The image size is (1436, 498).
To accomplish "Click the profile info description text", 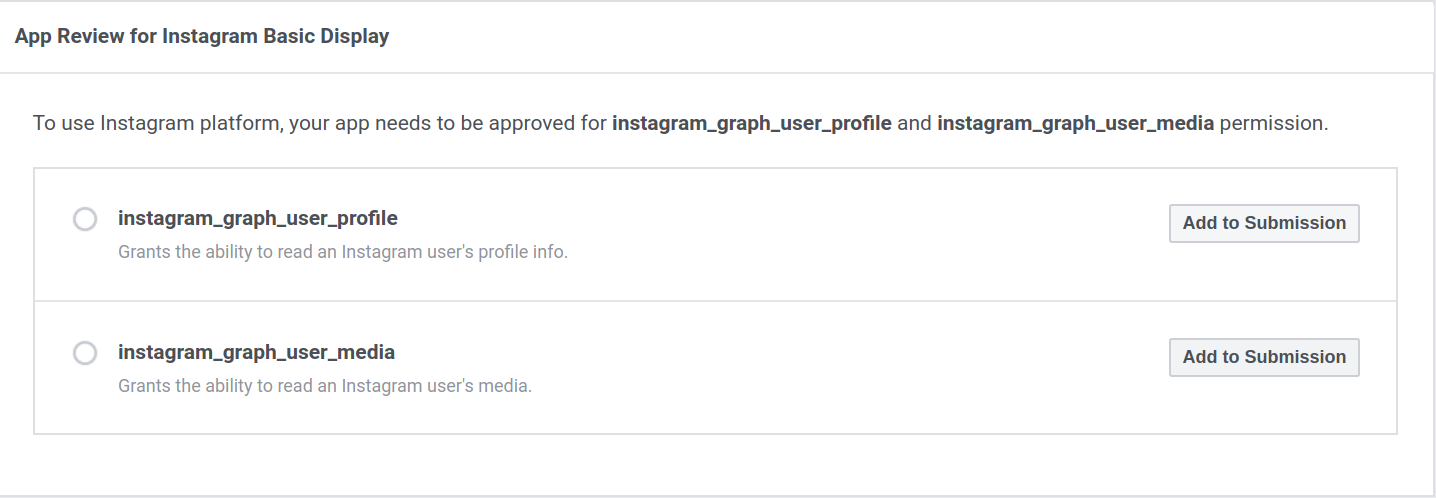I will coord(343,252).
